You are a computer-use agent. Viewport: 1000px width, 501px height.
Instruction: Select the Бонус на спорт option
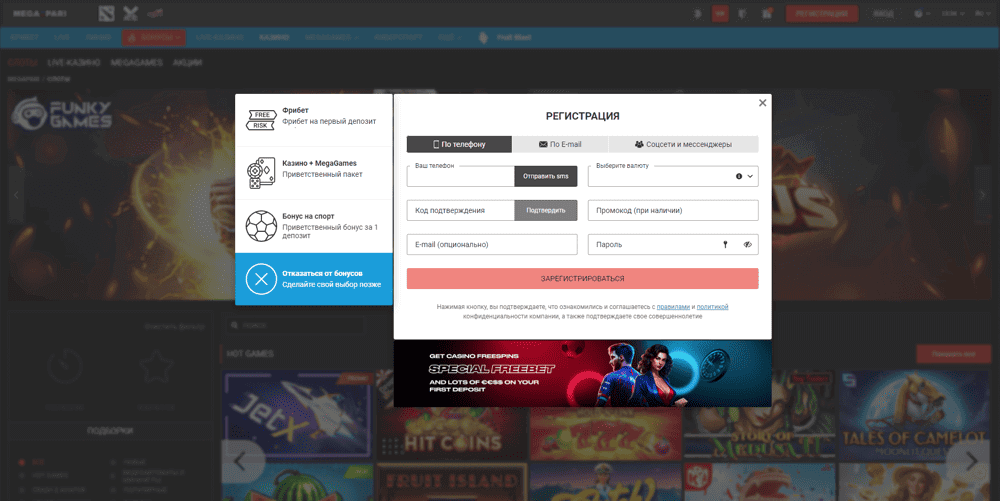point(314,226)
